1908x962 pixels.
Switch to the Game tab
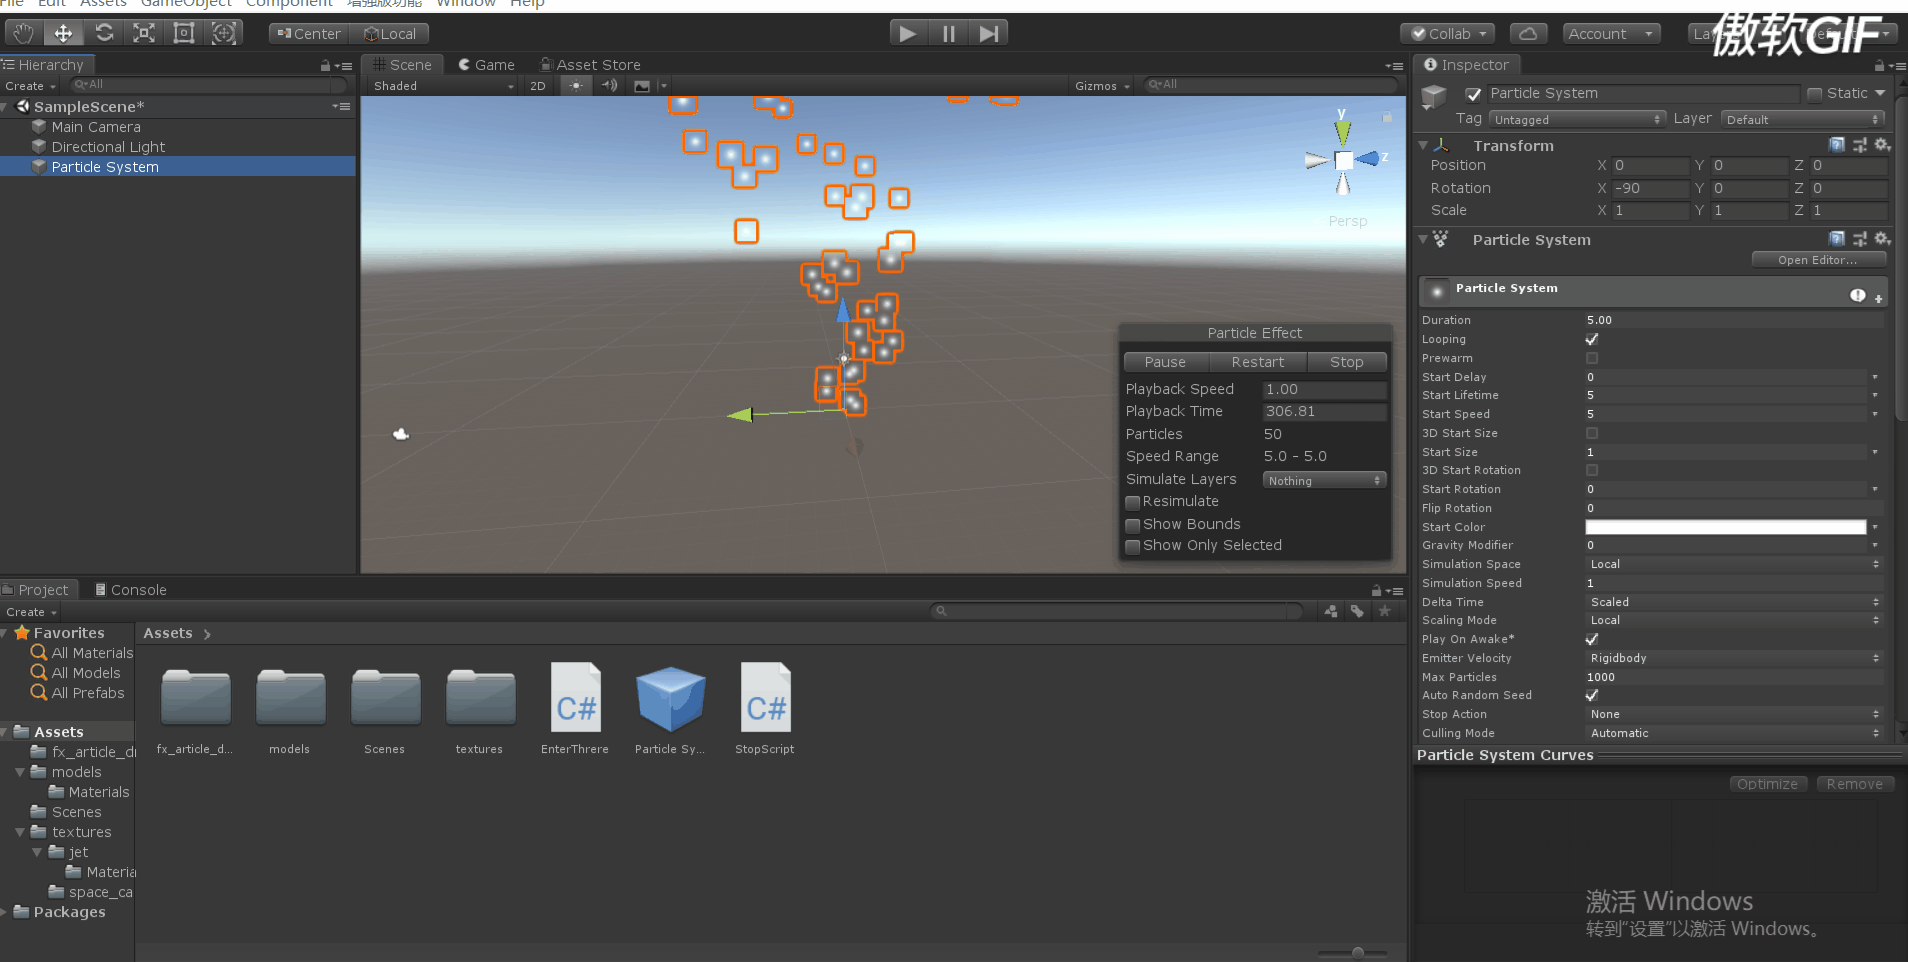click(486, 65)
